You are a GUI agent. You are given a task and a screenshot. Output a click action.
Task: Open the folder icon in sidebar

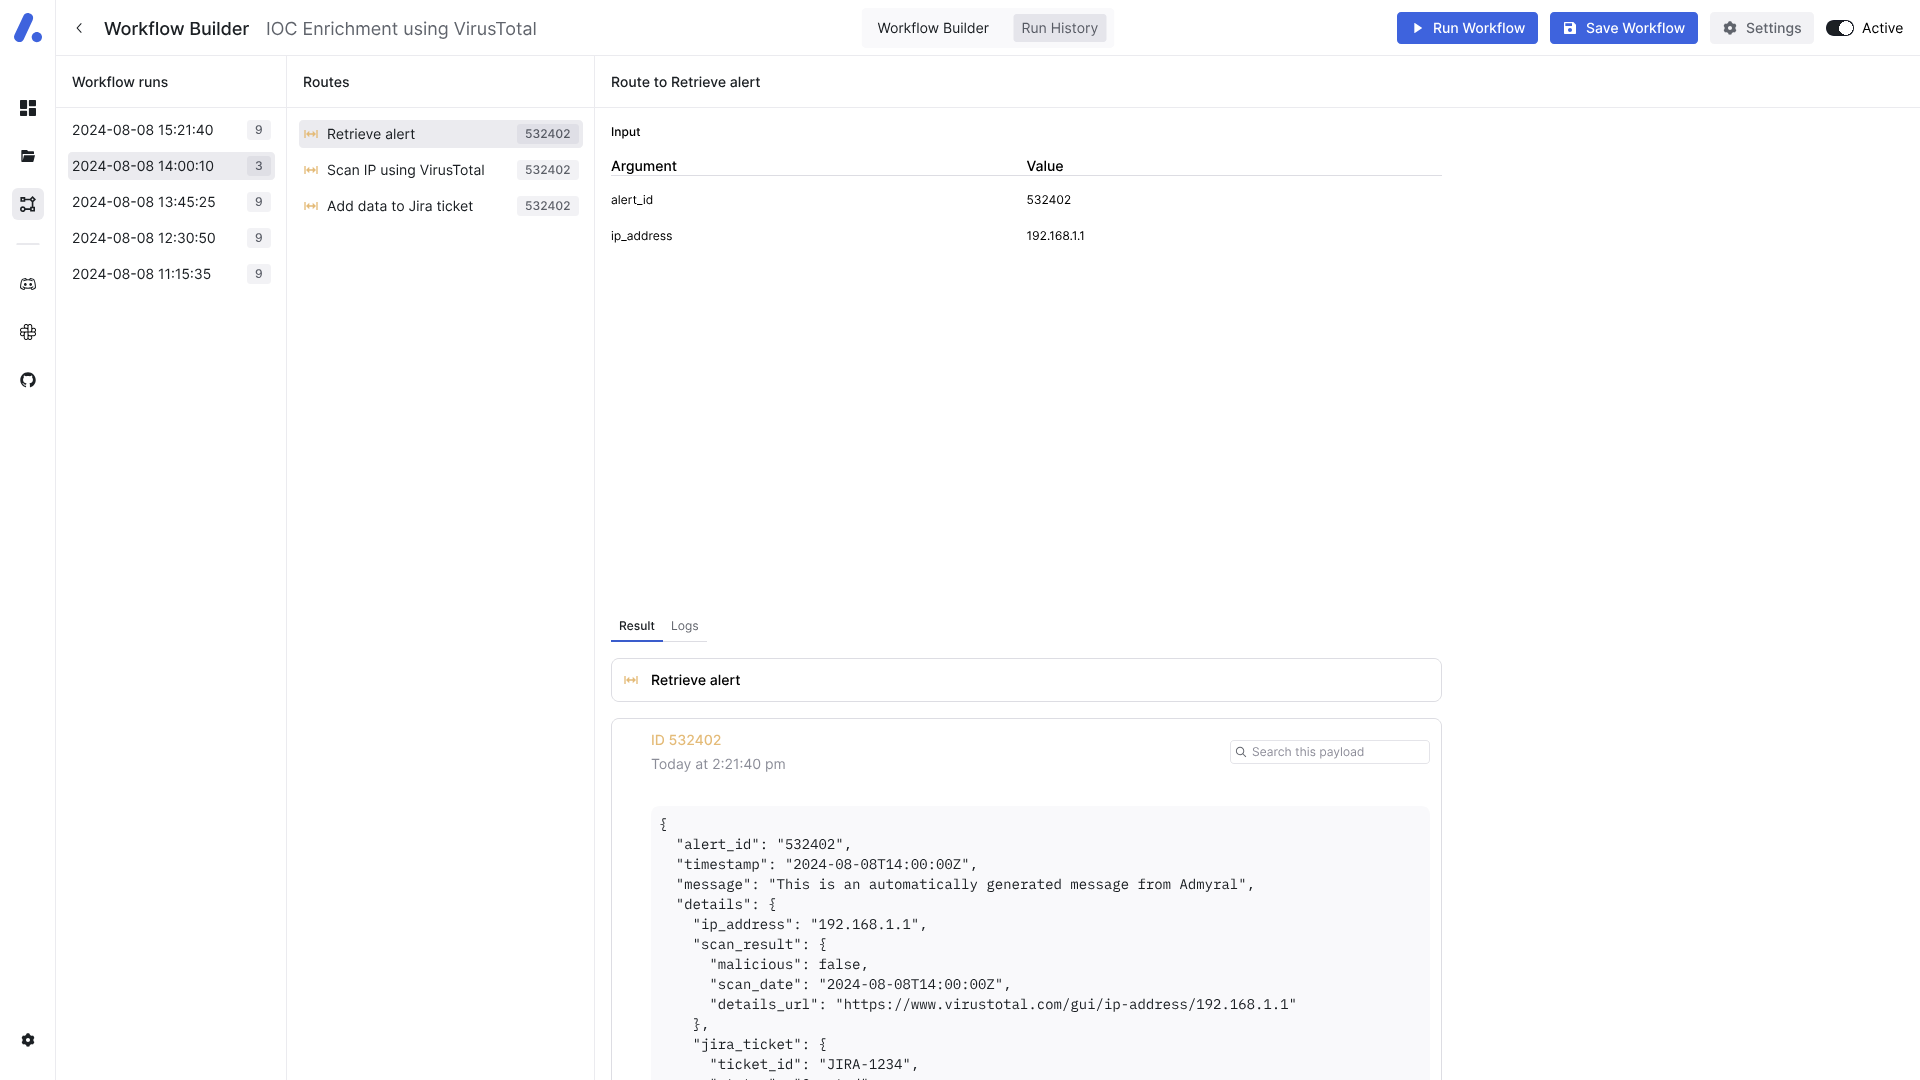coord(28,156)
